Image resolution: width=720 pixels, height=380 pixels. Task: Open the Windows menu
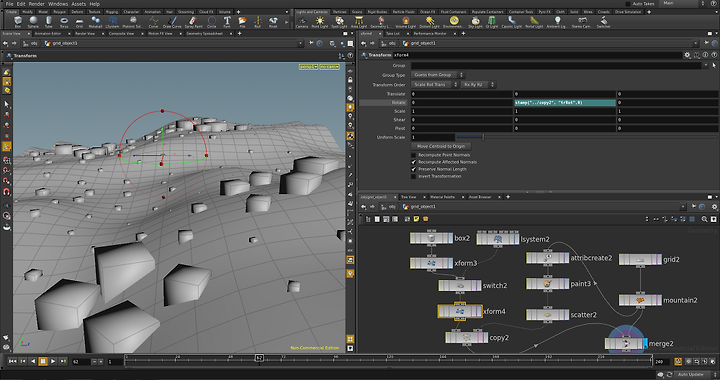58,4
